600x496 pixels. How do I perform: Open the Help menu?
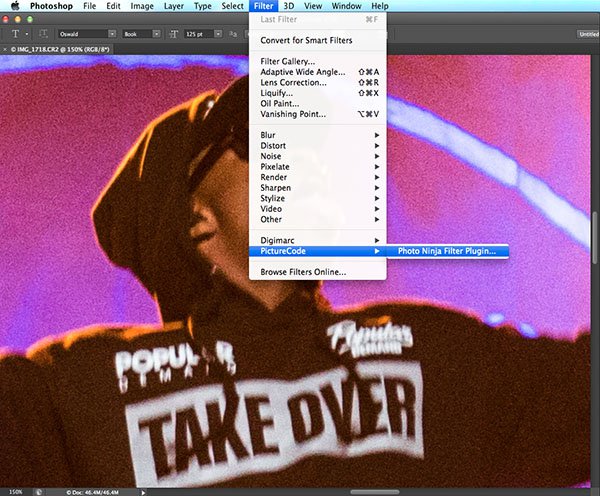(x=380, y=6)
